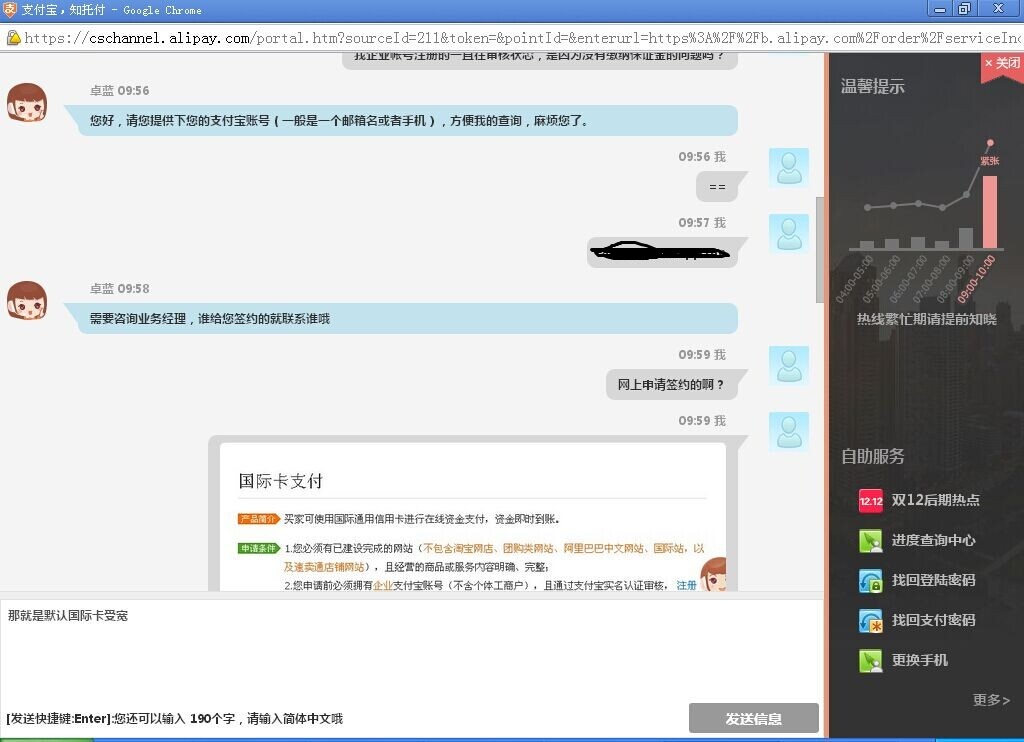Open the 进度查询中心 link

[933, 540]
